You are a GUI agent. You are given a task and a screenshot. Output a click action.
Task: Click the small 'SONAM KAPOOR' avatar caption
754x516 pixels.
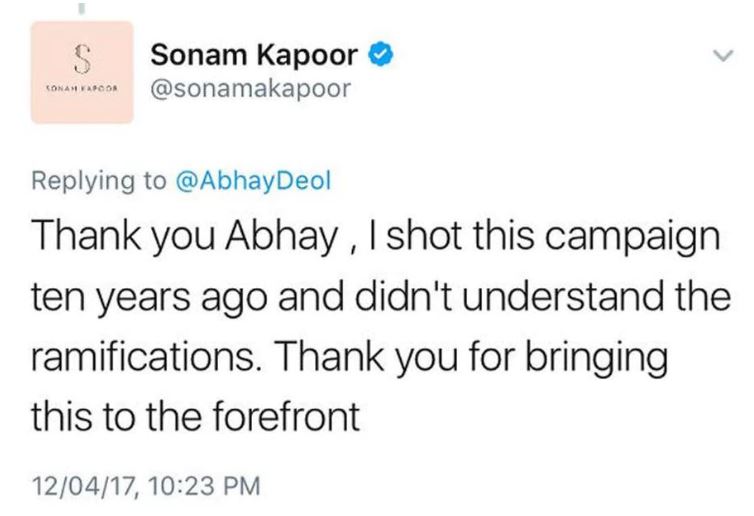(x=82, y=89)
